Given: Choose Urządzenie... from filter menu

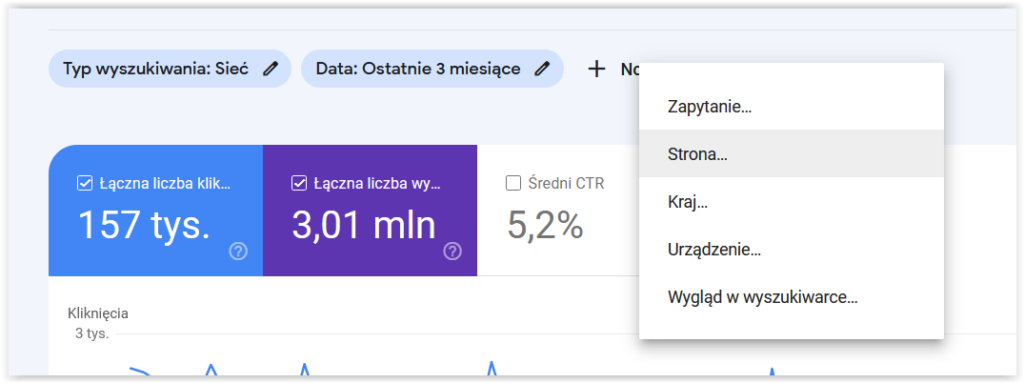Looking at the screenshot, I should point(792,250).
